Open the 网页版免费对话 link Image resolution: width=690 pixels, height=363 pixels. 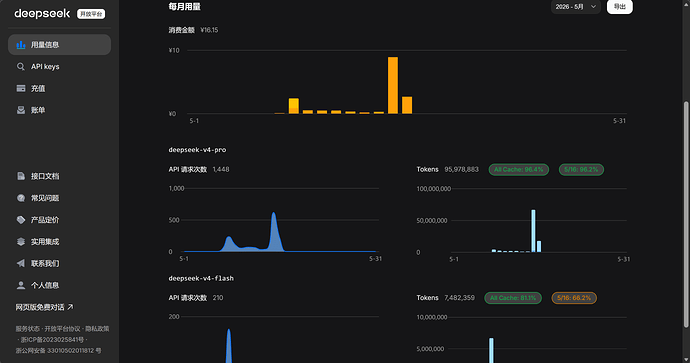tap(44, 307)
